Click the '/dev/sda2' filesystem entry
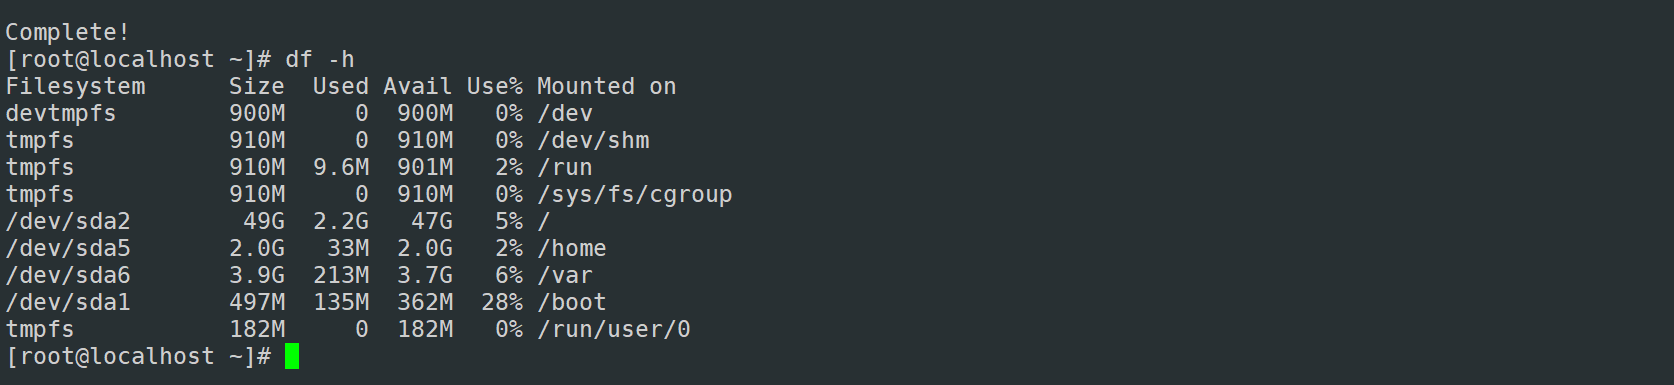The height and width of the screenshot is (385, 1674). coord(68,221)
